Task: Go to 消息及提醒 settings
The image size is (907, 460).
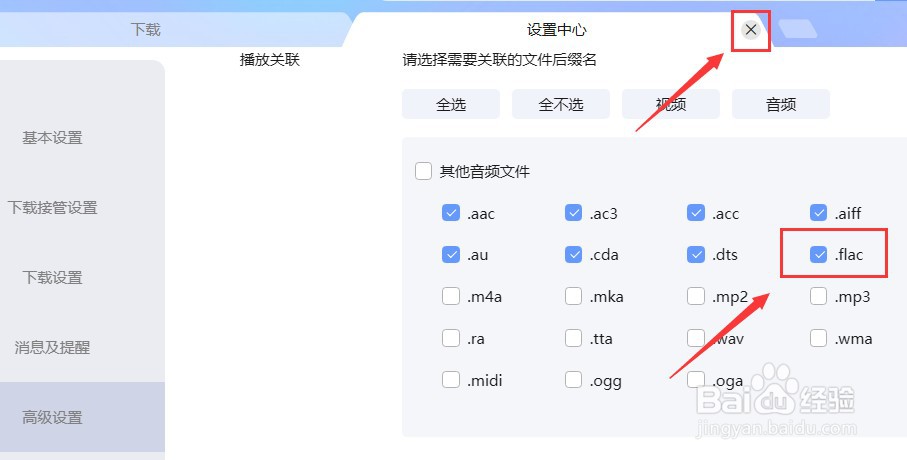Action: point(52,348)
